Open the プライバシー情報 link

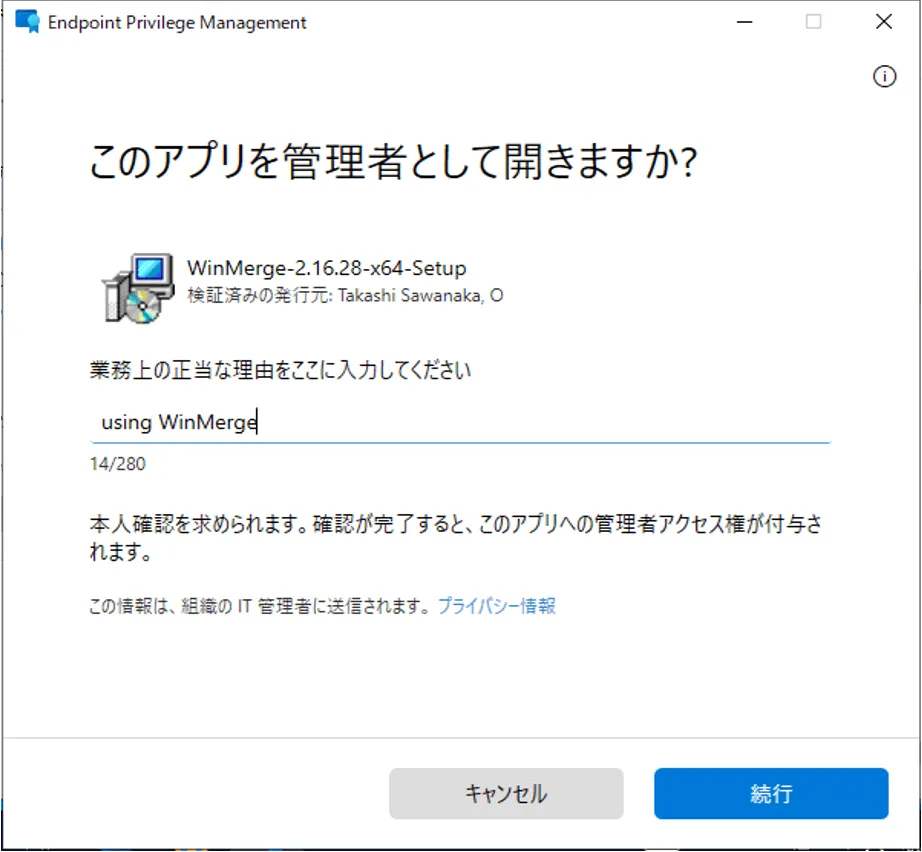(497, 606)
